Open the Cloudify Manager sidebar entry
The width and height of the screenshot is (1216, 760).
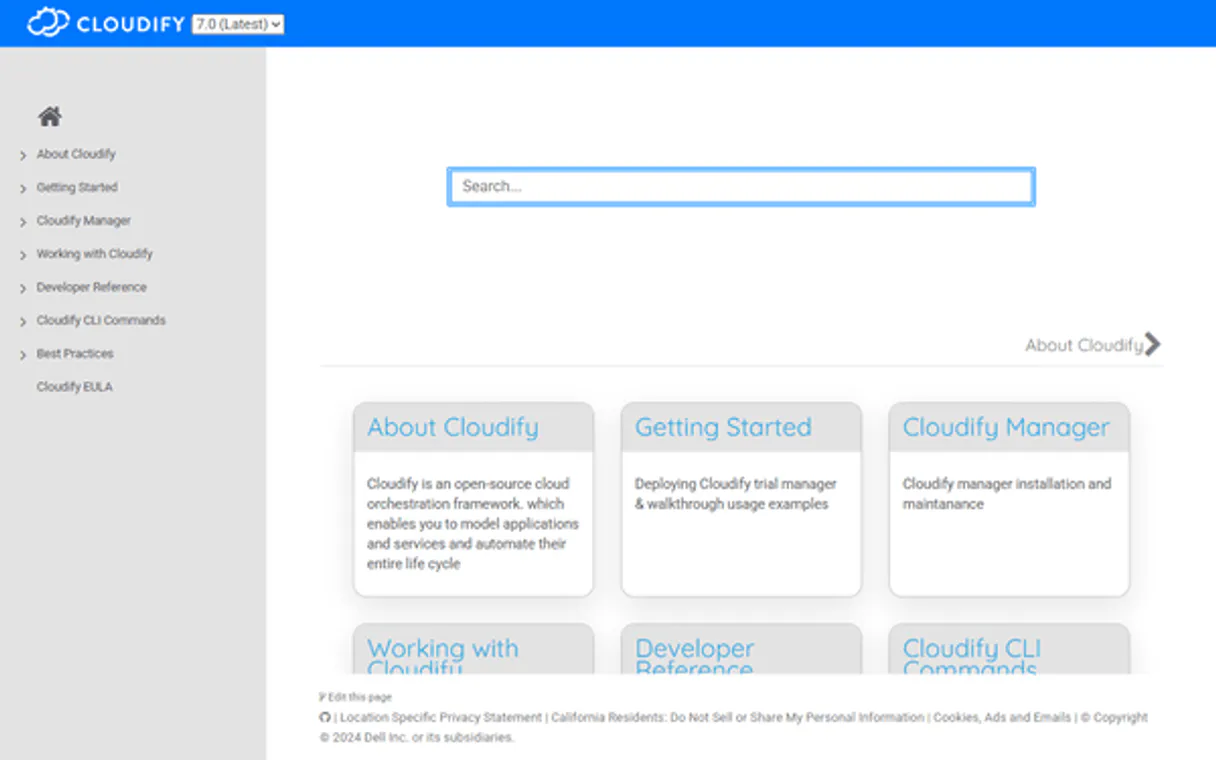click(83, 220)
